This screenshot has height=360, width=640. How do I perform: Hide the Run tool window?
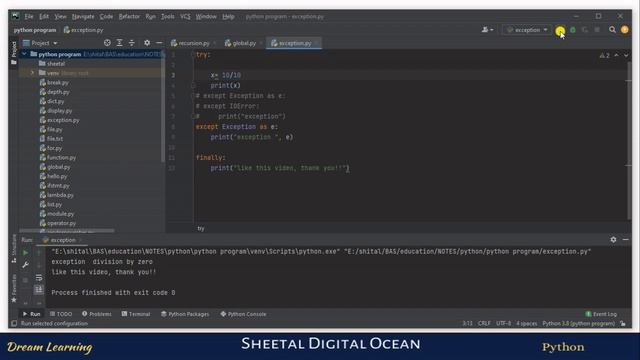625,240
